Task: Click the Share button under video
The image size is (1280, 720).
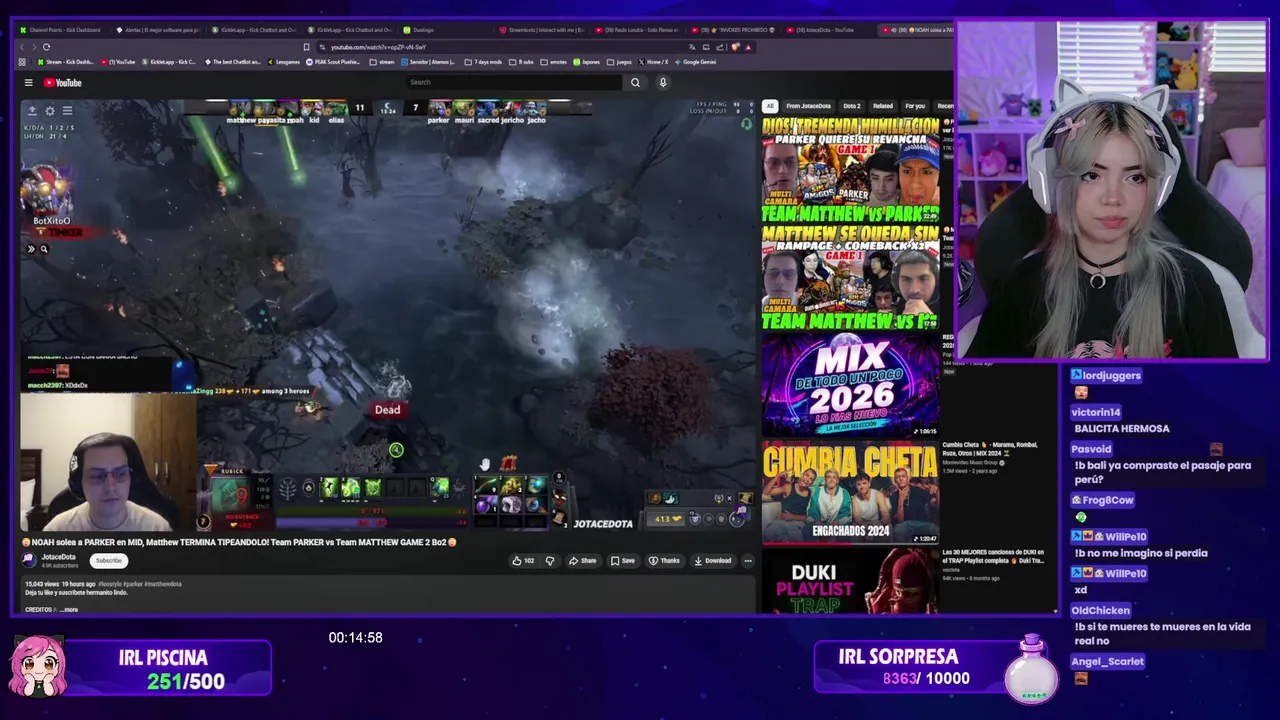Action: click(x=582, y=561)
